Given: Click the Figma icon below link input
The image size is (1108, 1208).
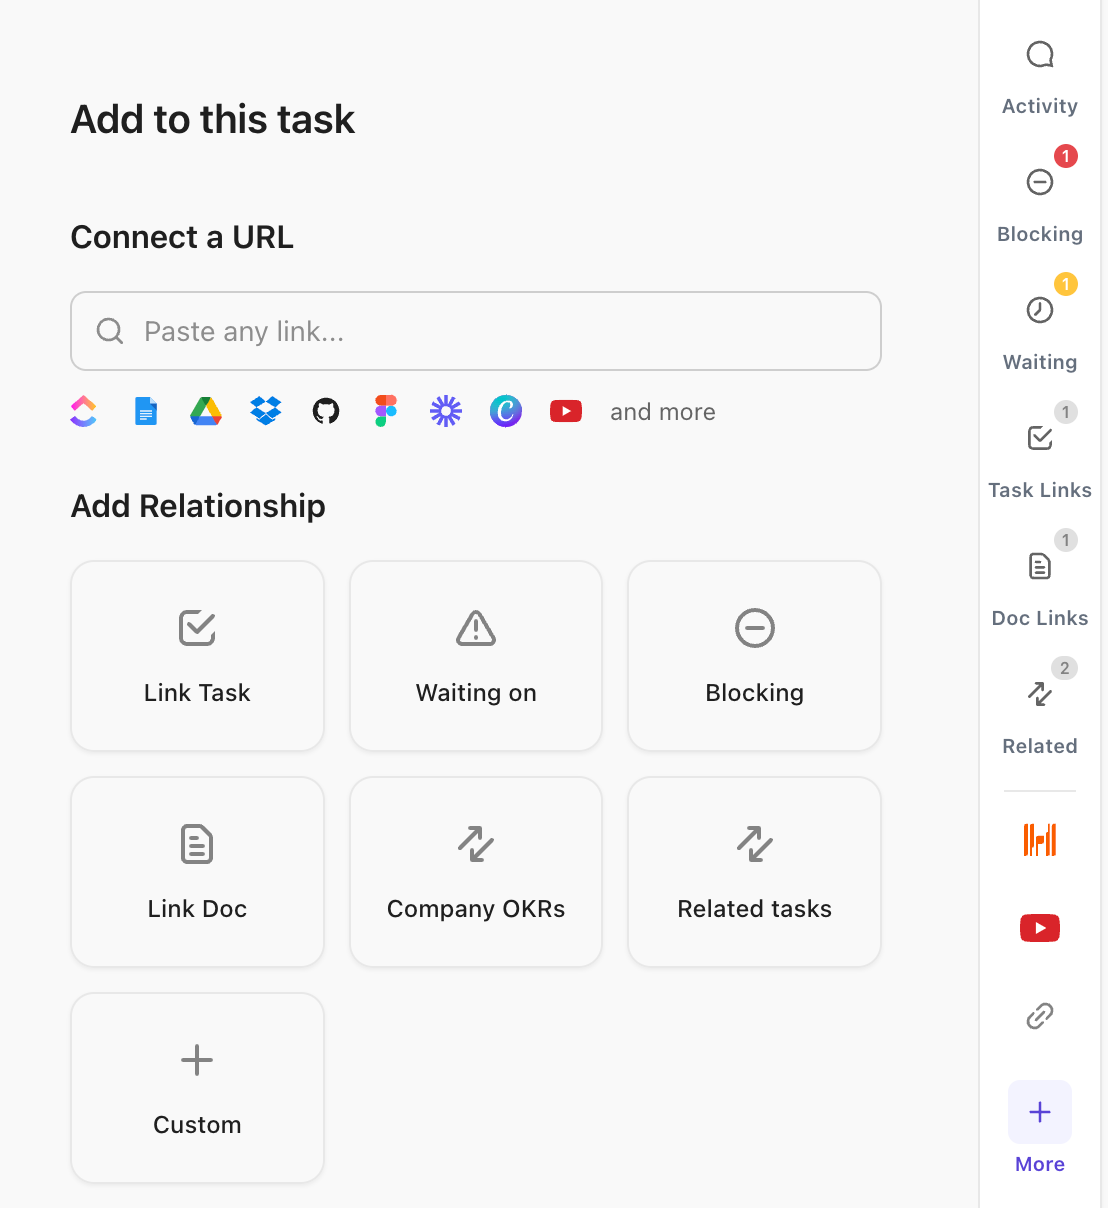Looking at the screenshot, I should pyautogui.click(x=386, y=411).
